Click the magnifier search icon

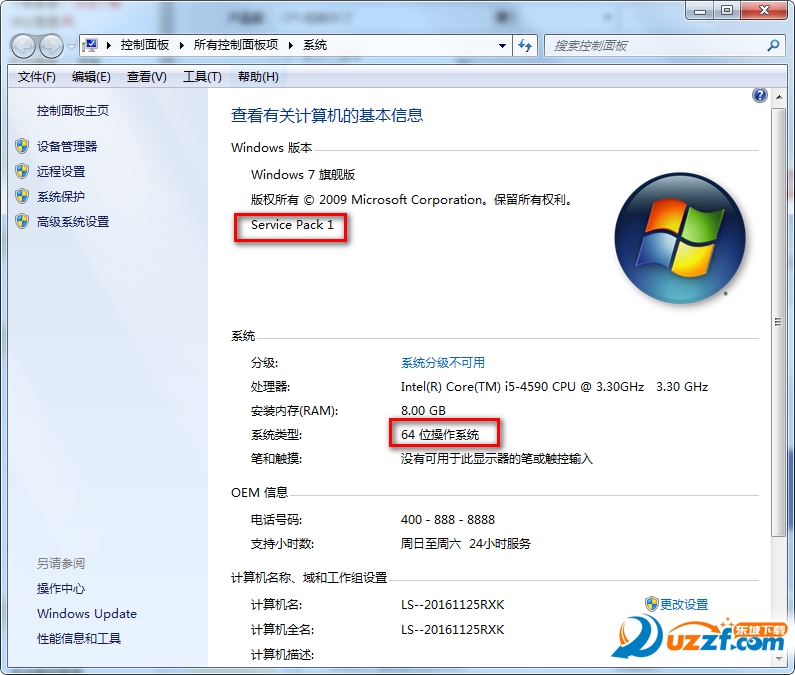coord(773,46)
